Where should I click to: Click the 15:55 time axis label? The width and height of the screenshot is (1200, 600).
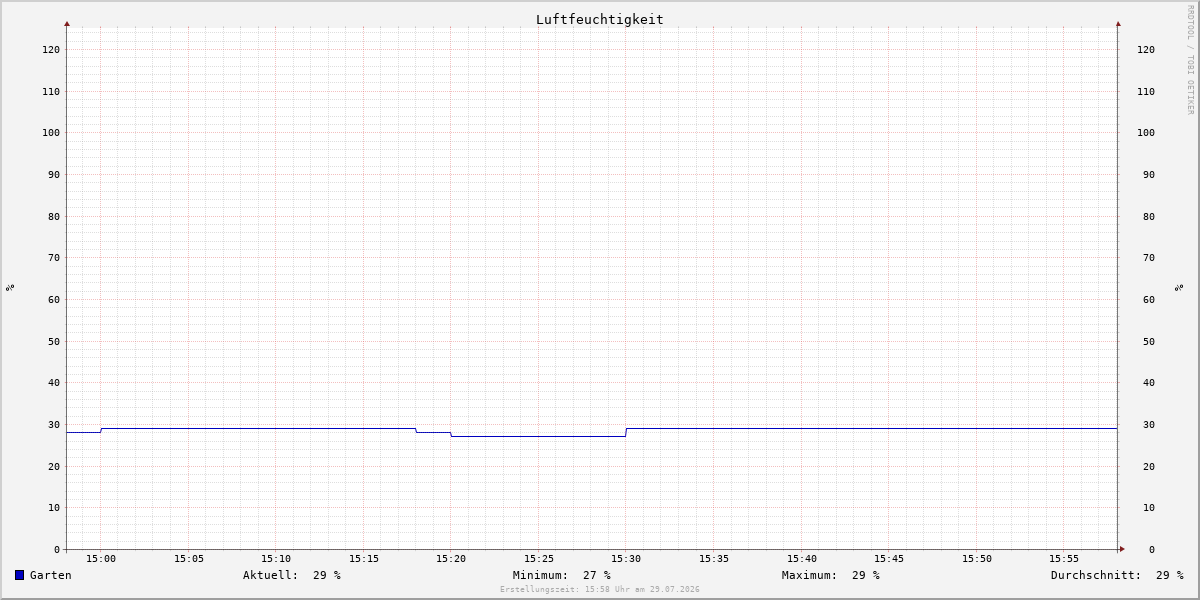[1064, 559]
